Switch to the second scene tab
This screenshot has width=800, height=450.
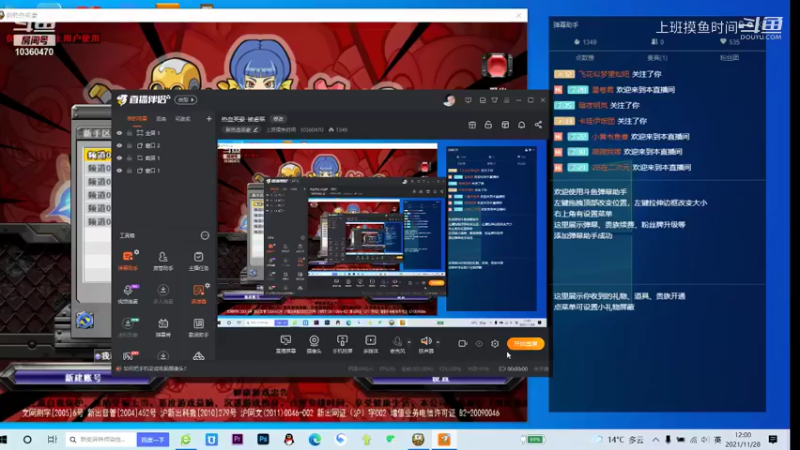pos(161,119)
